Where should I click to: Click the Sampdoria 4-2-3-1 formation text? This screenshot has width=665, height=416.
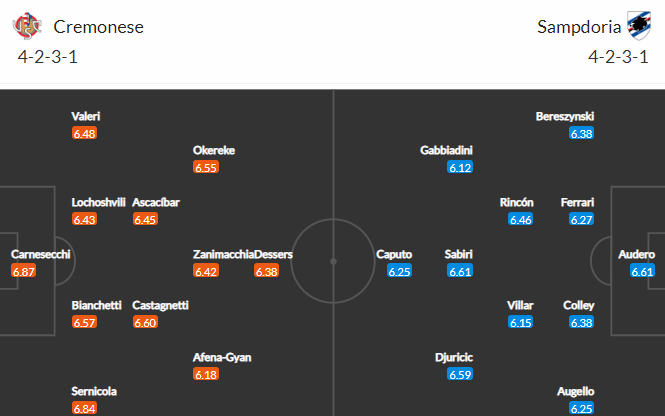click(618, 56)
